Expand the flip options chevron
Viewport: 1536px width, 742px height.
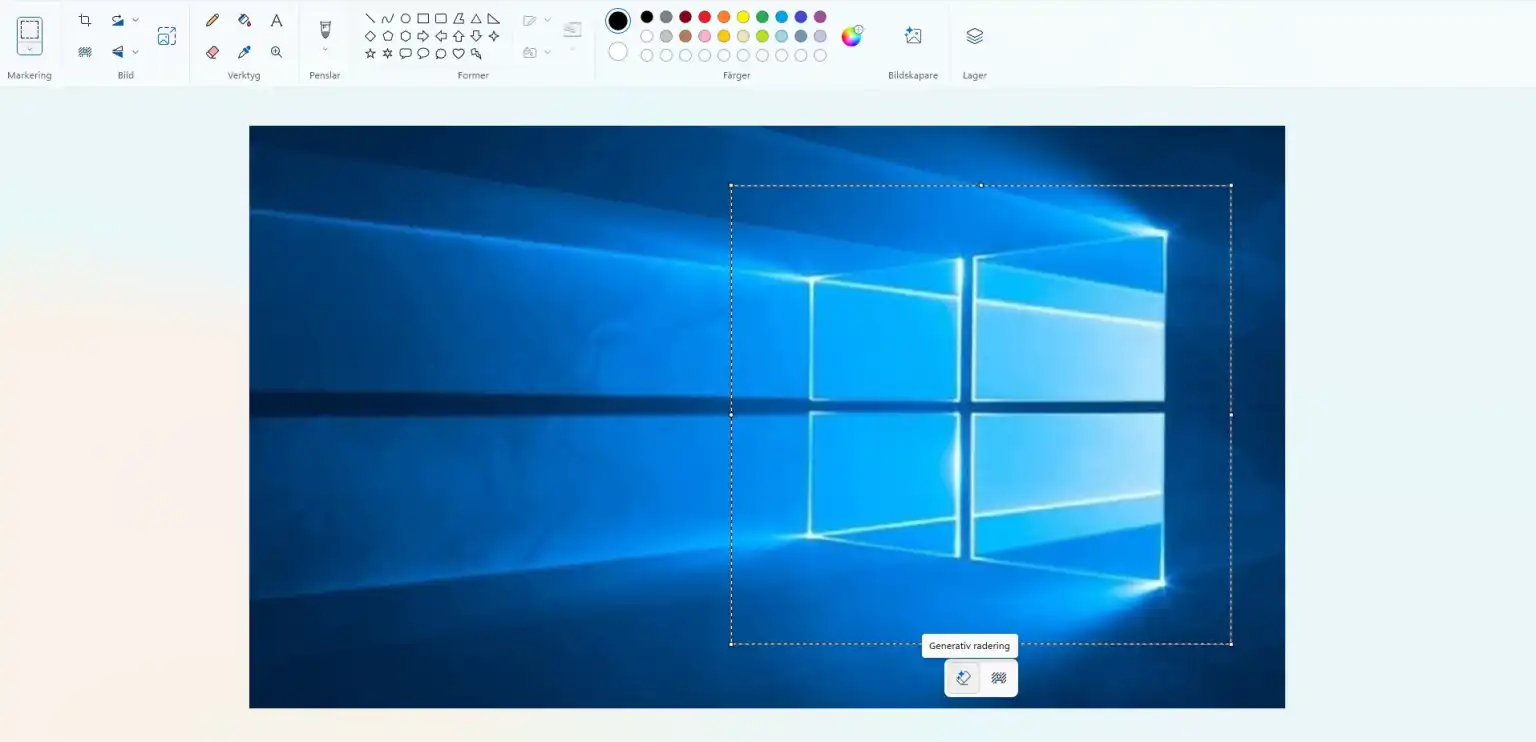tap(136, 52)
